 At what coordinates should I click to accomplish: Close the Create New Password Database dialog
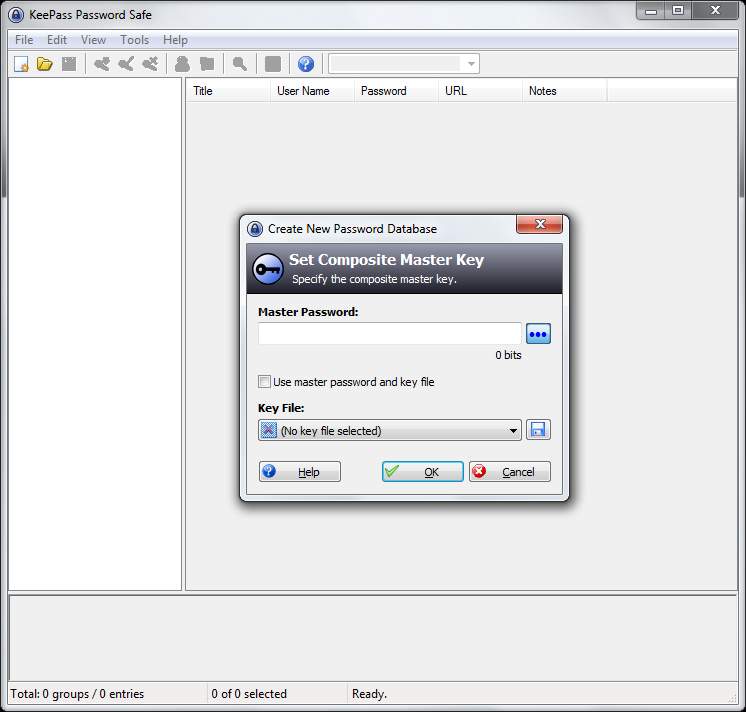coord(540,224)
